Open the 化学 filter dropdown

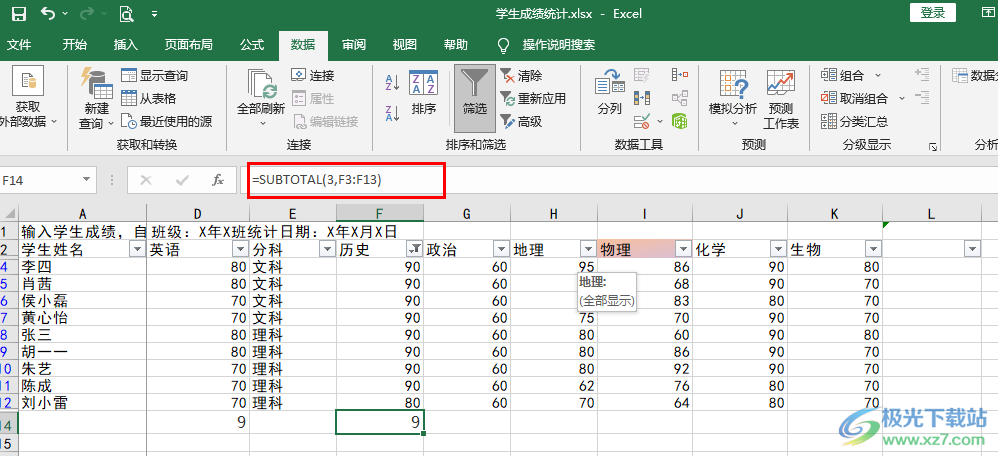tap(778, 250)
